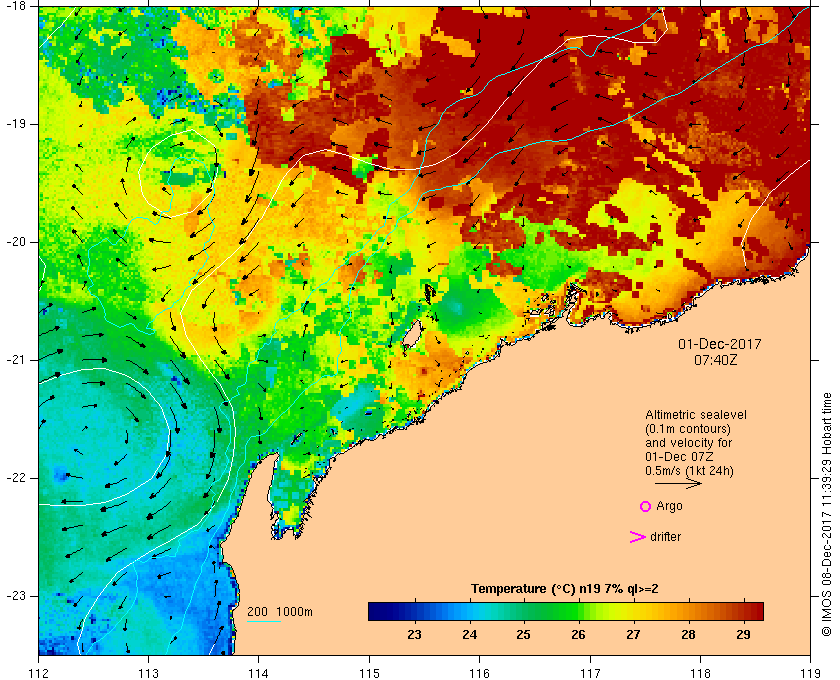Viewport: 840px width, 680px height.
Task: Click the cyan 200 m isobath legend line
Action: [x=264, y=622]
